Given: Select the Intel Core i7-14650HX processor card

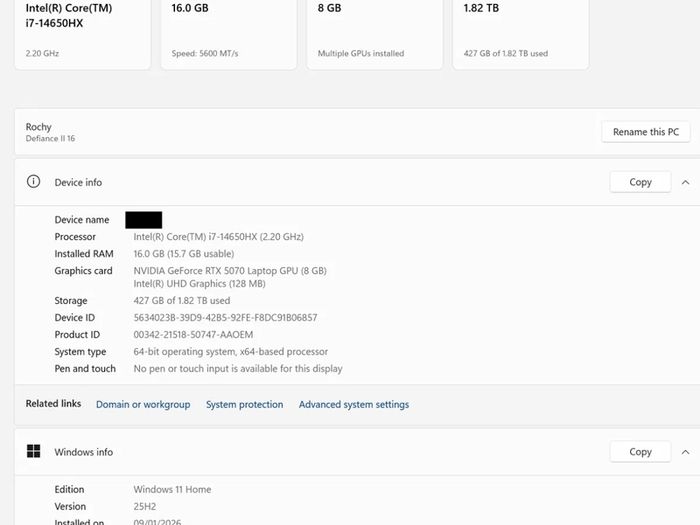Looking at the screenshot, I should tap(83, 33).
